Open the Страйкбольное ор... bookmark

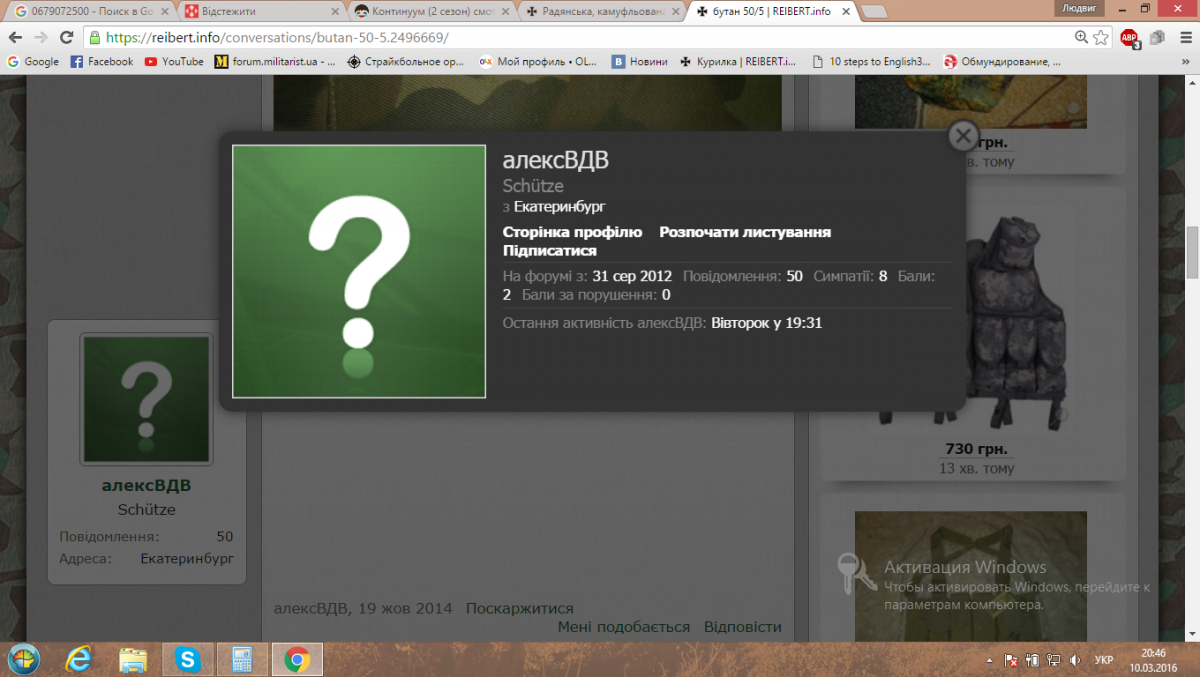coord(406,61)
